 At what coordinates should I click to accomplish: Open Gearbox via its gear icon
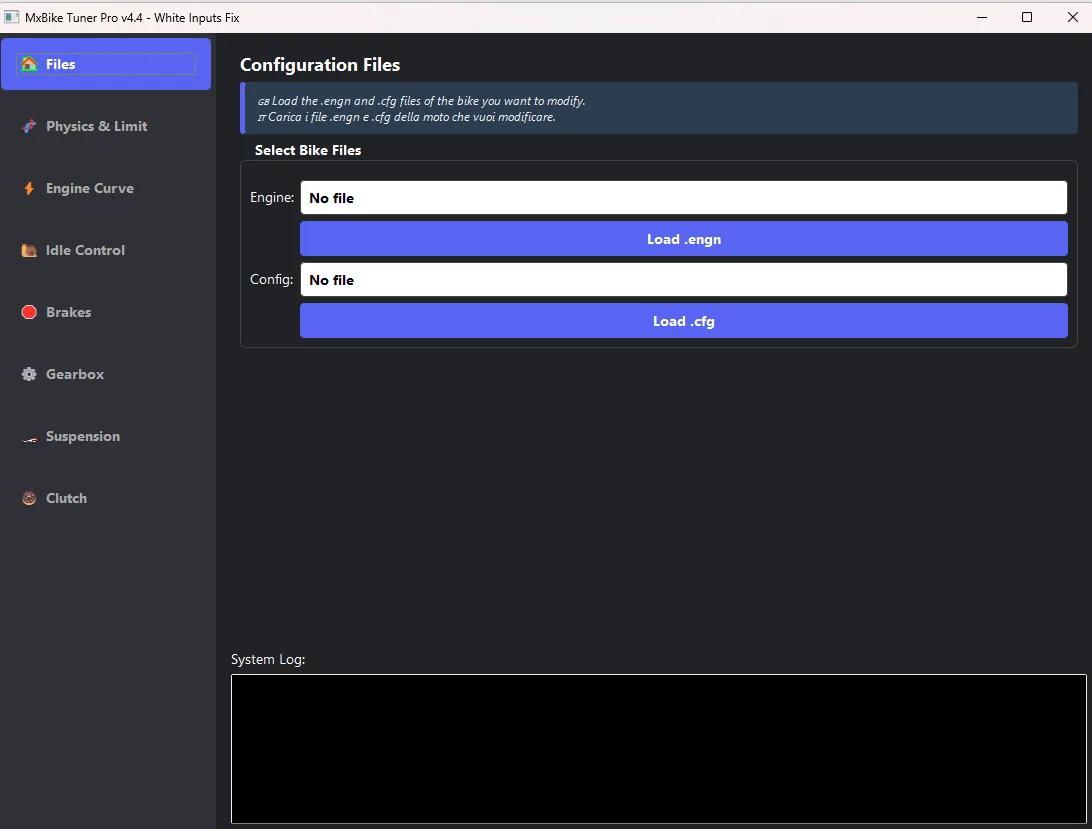point(29,374)
